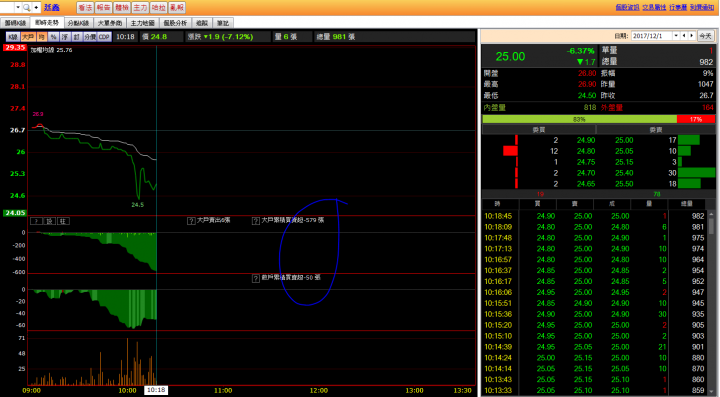Toggle the 浮 chart option
This screenshot has width=720, height=397.
65,37
